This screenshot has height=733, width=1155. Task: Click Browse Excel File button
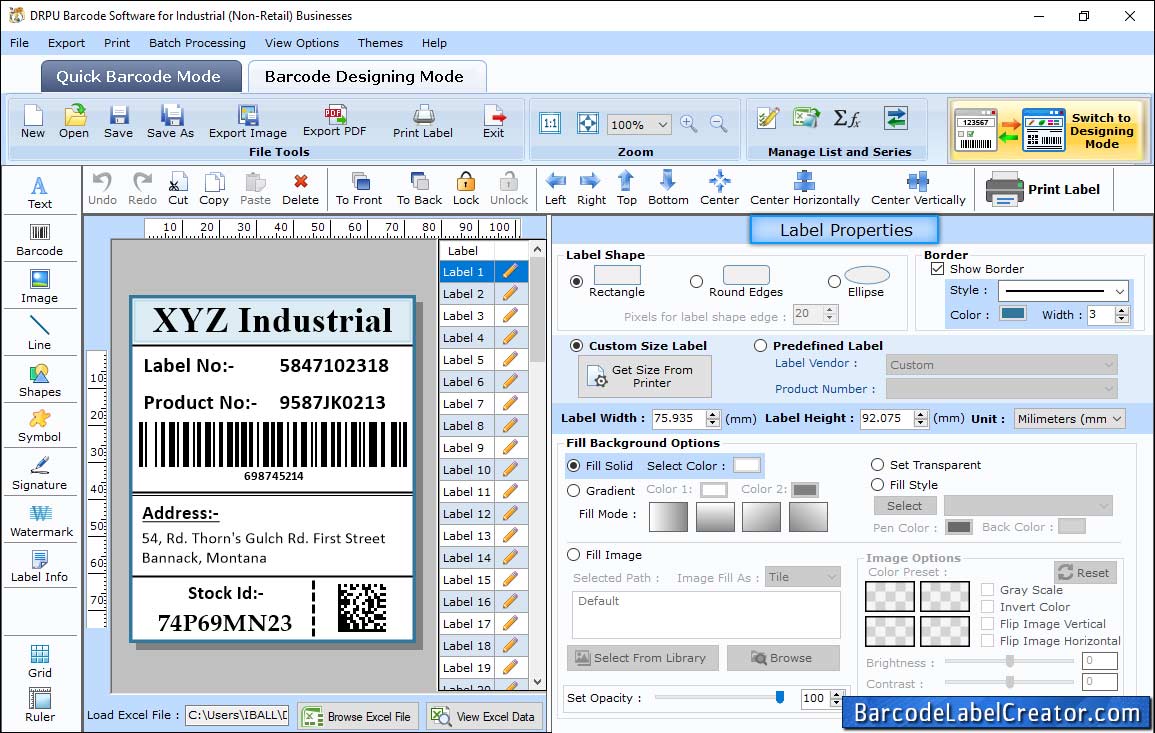pyautogui.click(x=358, y=716)
